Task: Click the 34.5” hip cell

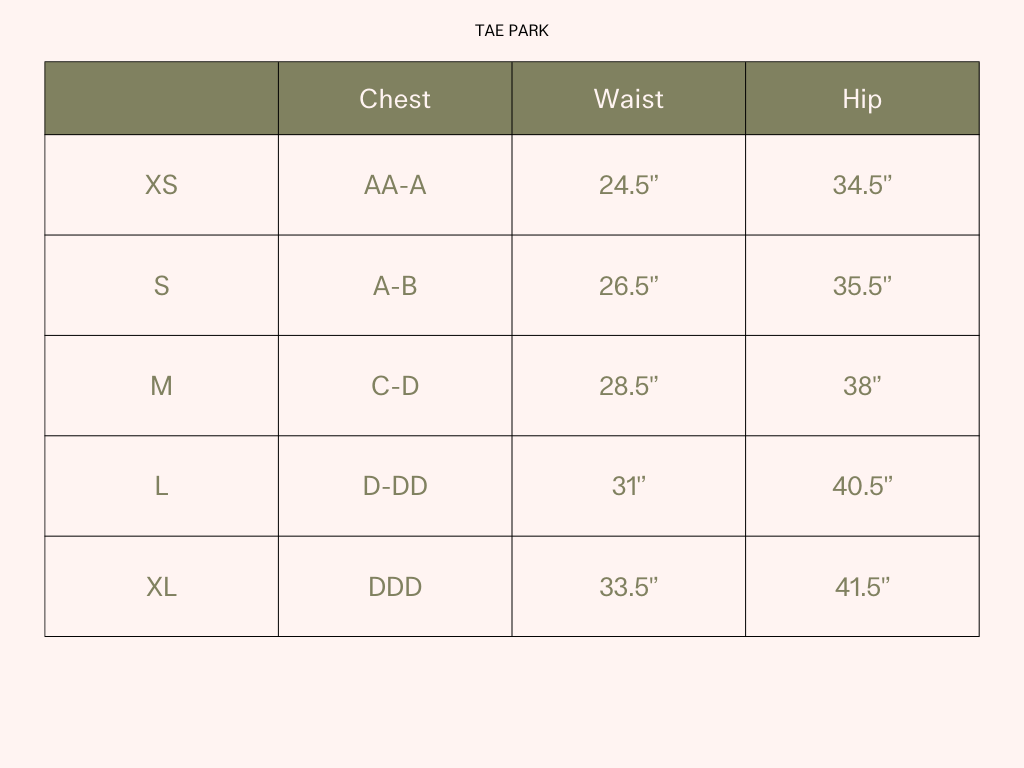Action: click(x=862, y=185)
